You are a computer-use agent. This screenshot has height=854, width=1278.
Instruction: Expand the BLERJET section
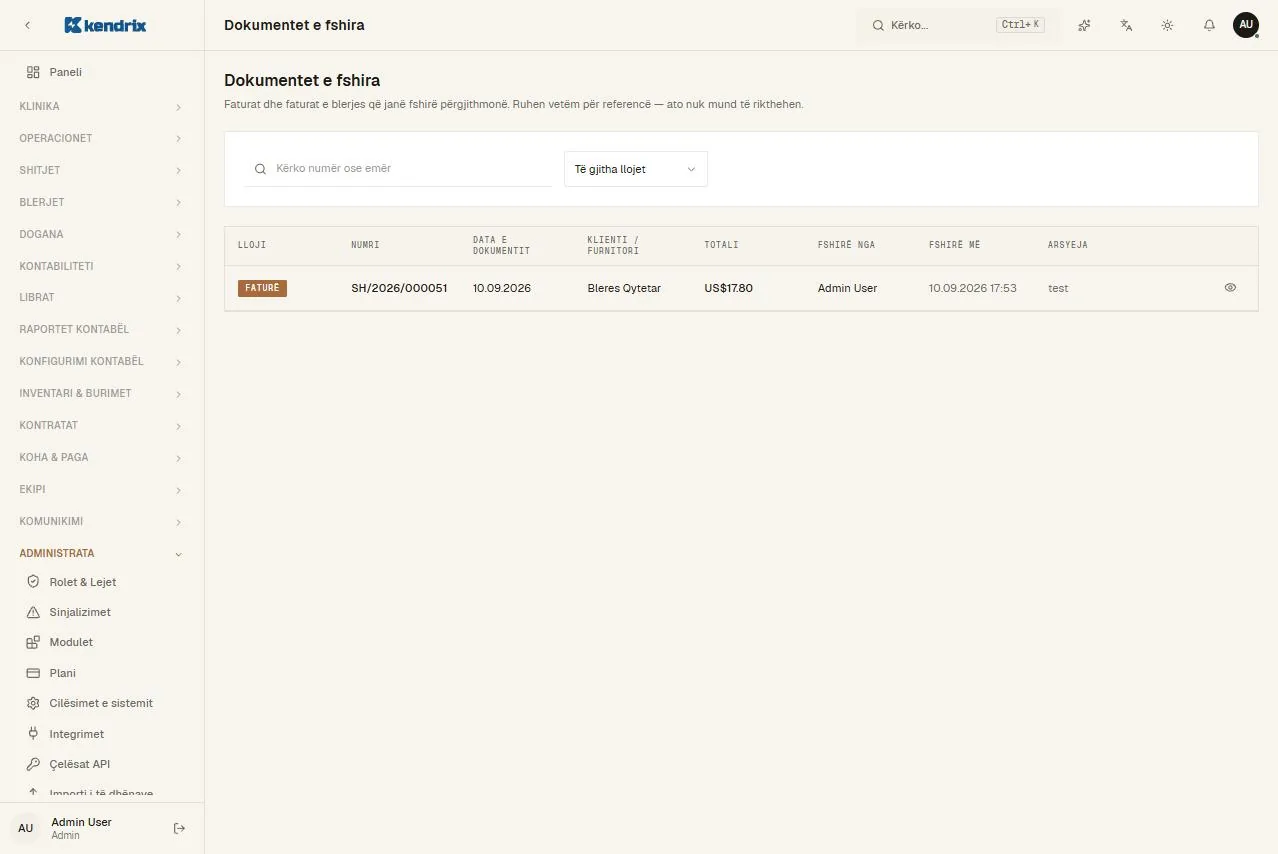pyautogui.click(x=102, y=202)
